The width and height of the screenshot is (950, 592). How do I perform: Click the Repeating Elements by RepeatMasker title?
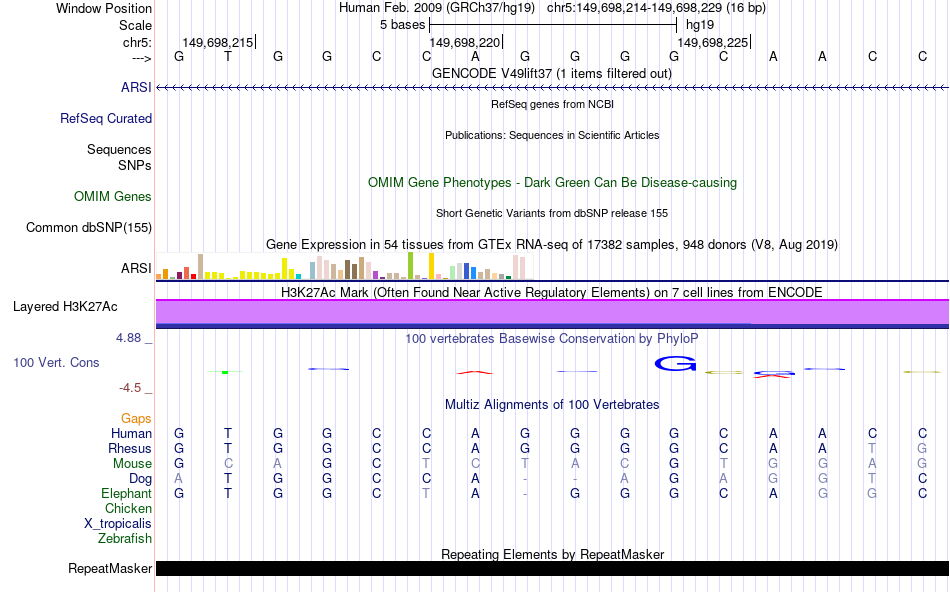[552, 554]
